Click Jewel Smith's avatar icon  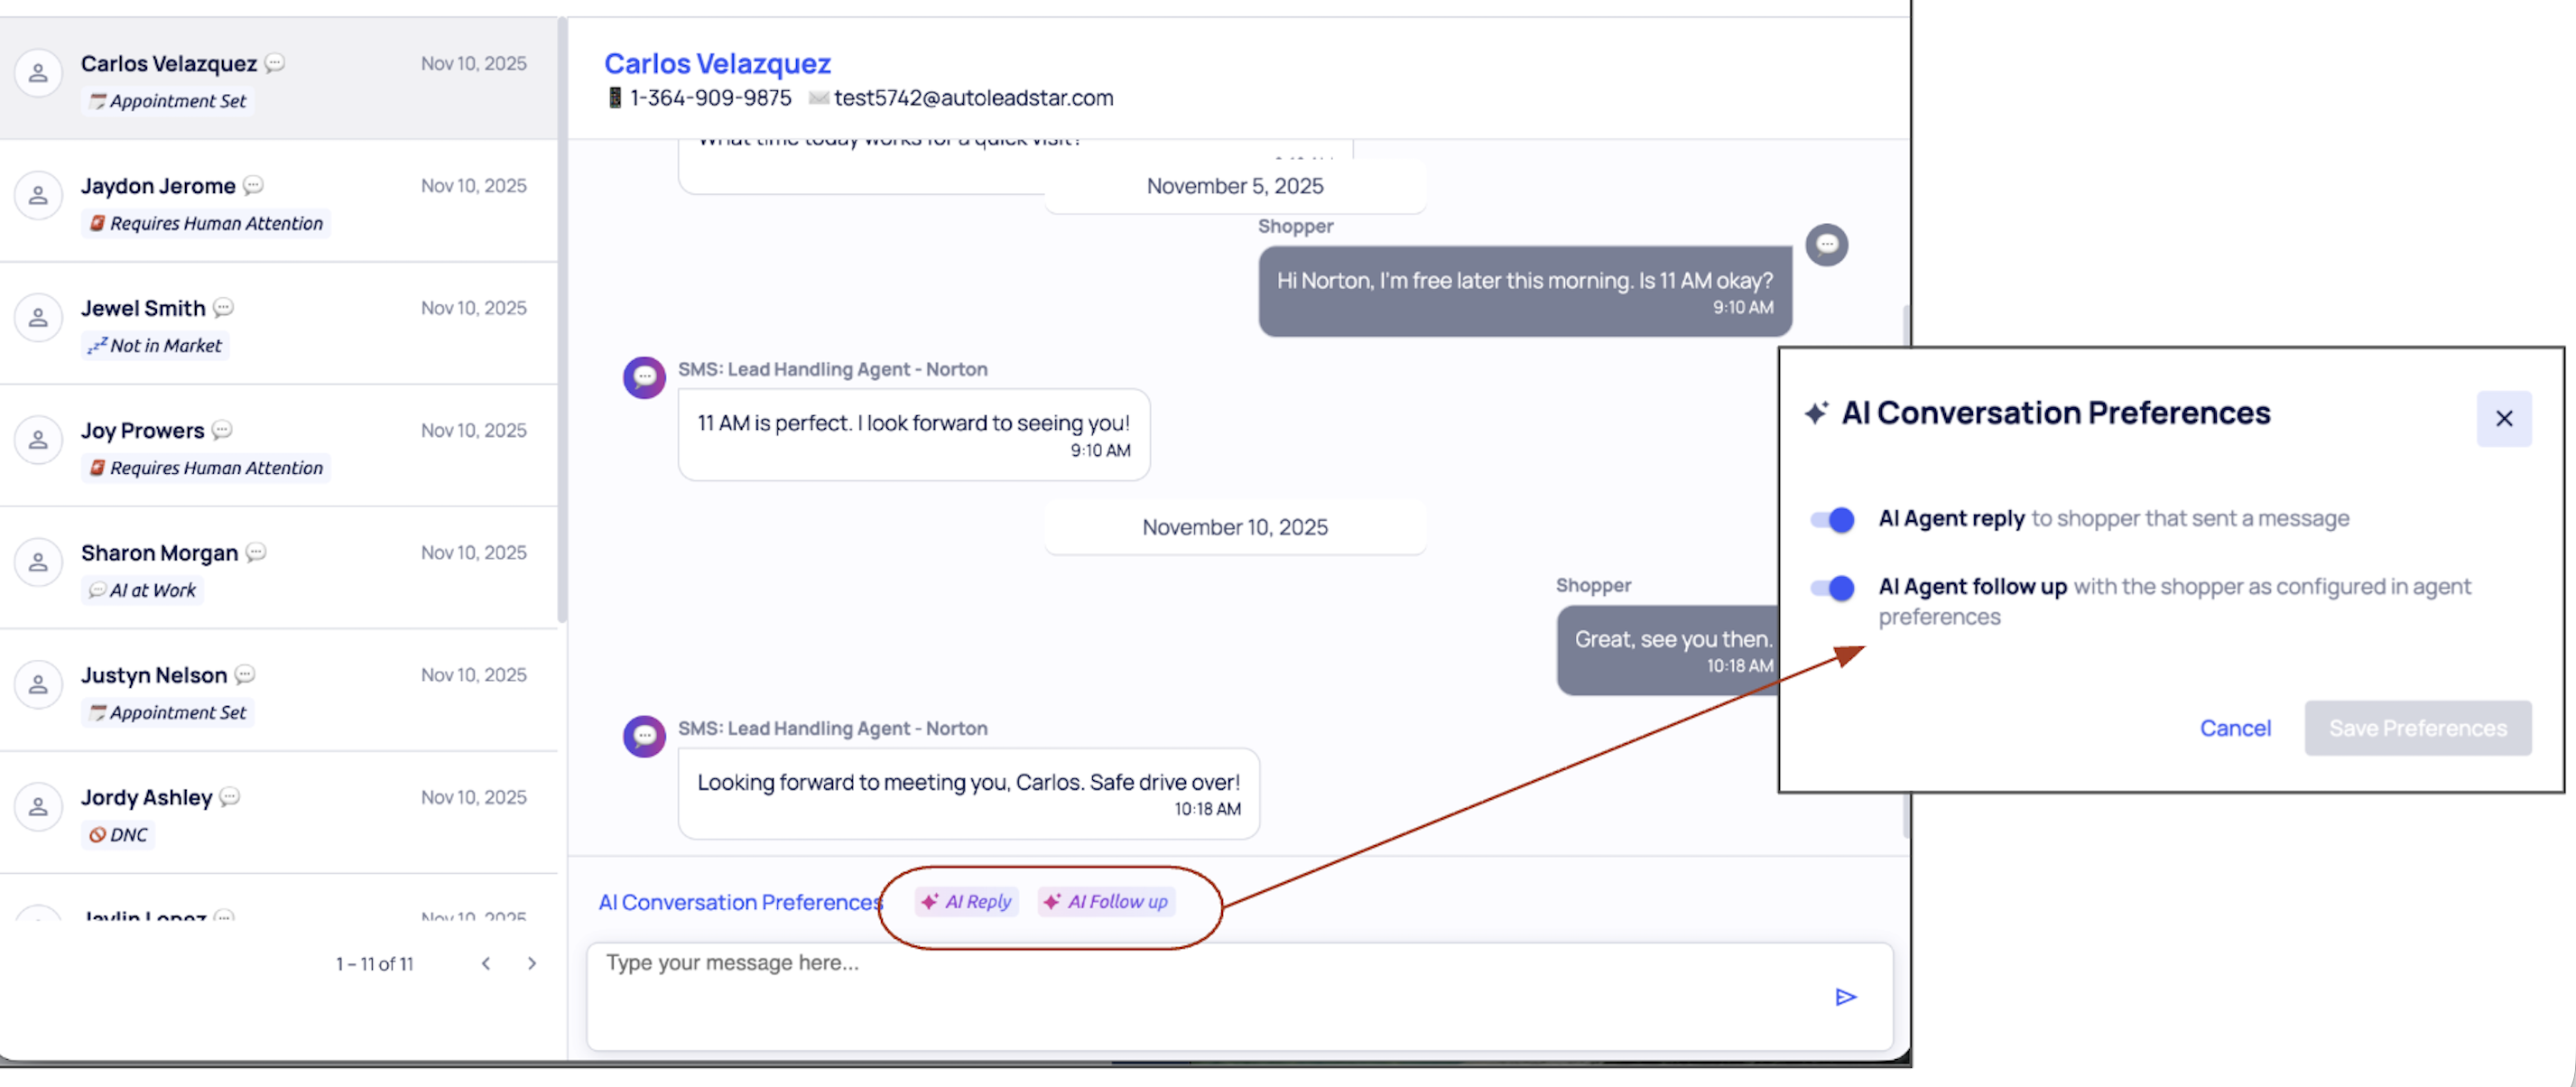click(38, 318)
